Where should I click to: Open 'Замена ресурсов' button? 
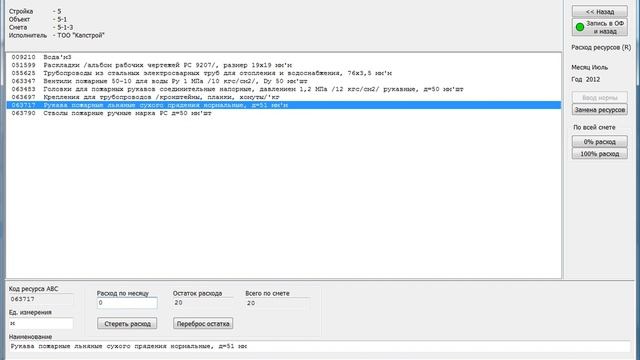point(600,110)
